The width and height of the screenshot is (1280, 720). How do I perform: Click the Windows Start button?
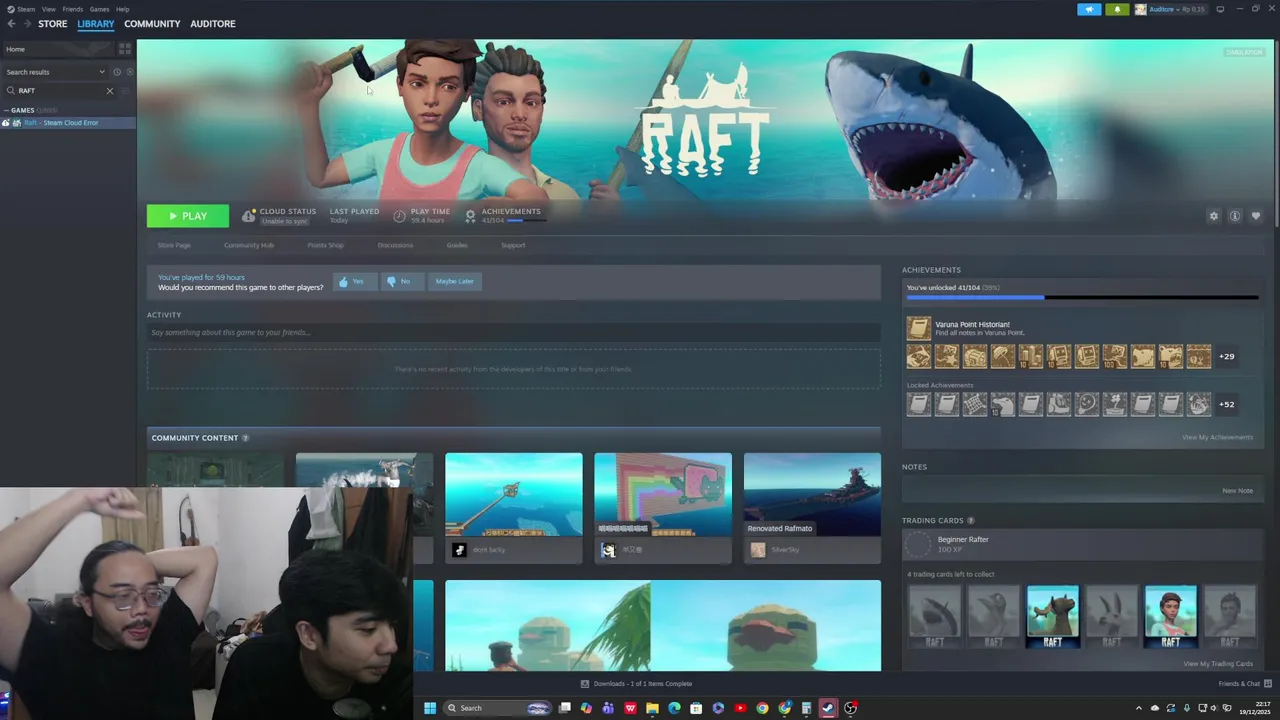pyautogui.click(x=430, y=708)
